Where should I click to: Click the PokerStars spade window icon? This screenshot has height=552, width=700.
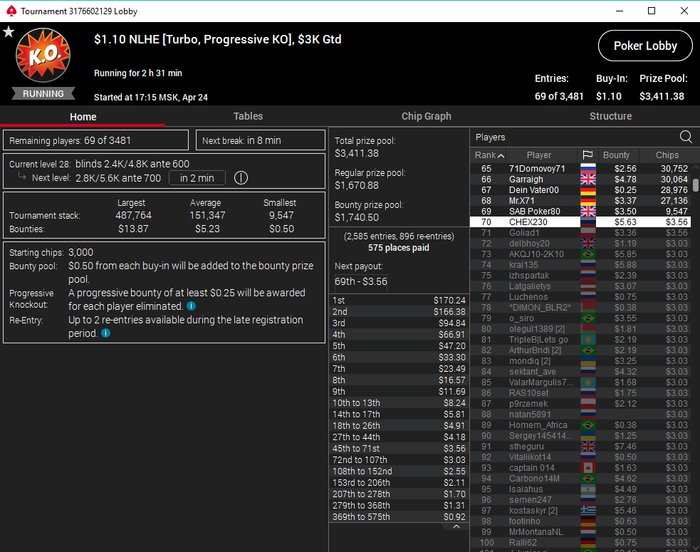(x=11, y=11)
